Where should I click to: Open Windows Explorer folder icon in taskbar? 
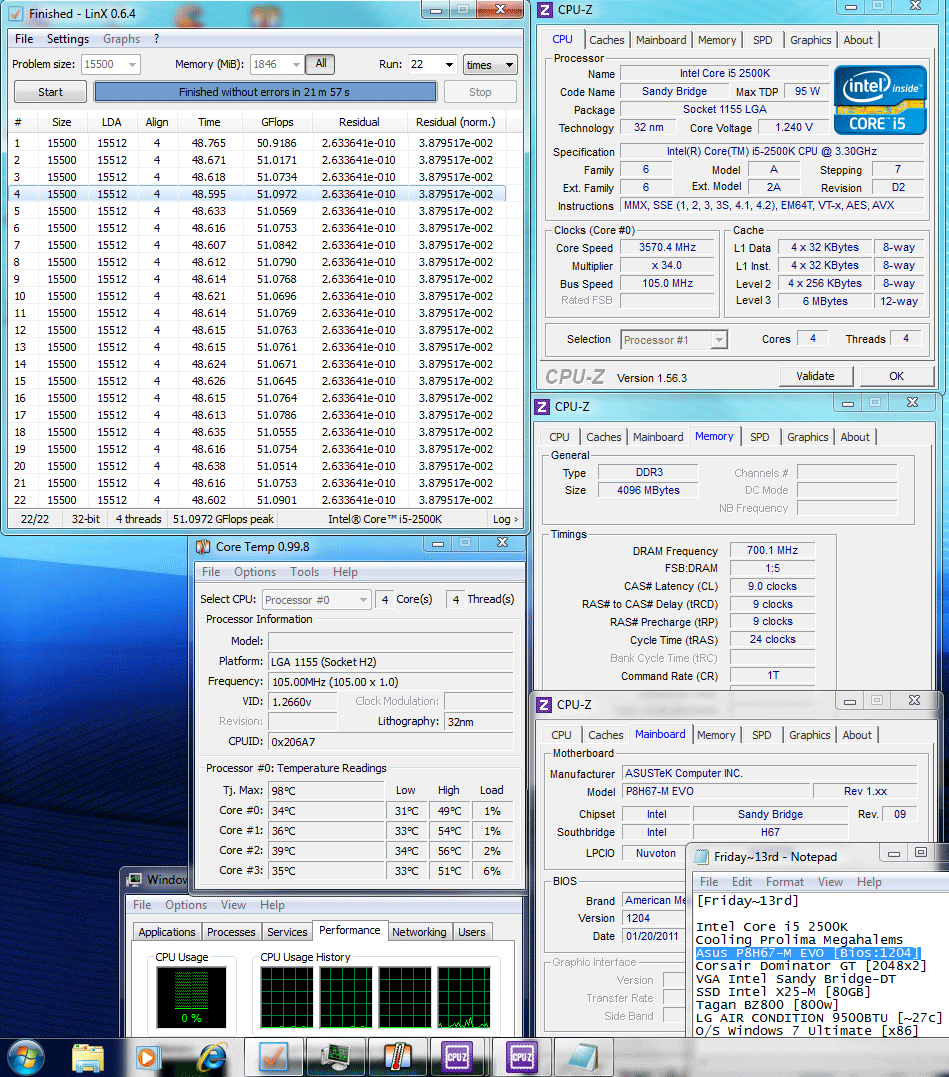[88, 1056]
